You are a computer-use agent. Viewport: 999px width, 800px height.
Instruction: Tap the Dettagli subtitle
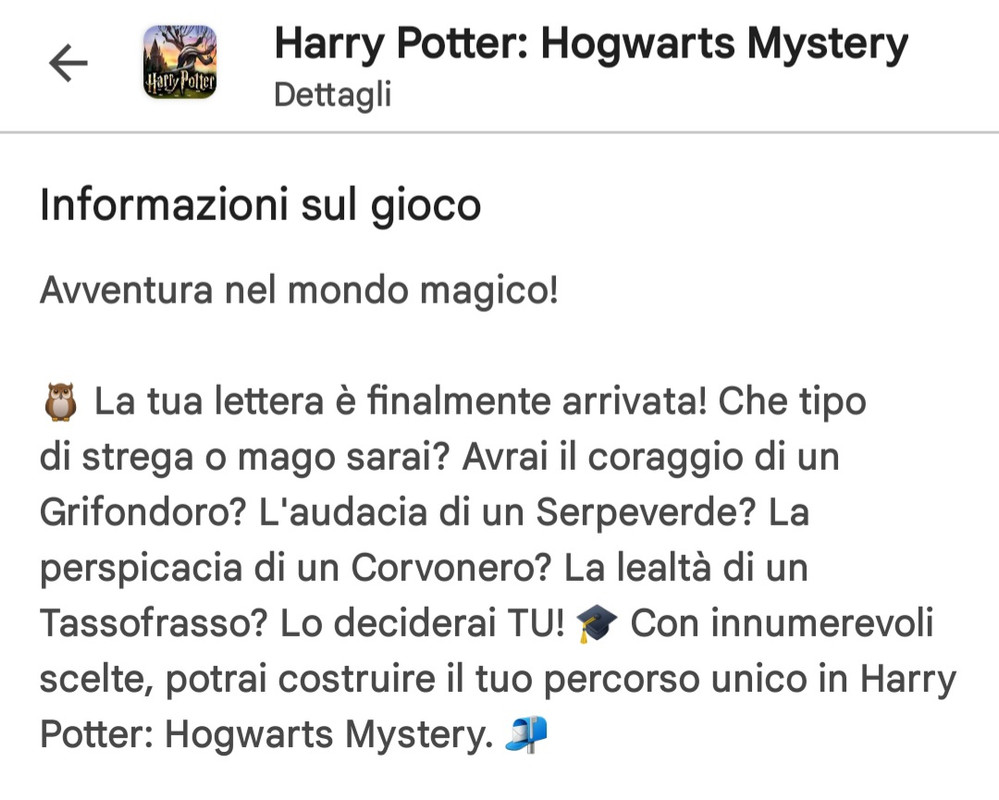(x=333, y=96)
